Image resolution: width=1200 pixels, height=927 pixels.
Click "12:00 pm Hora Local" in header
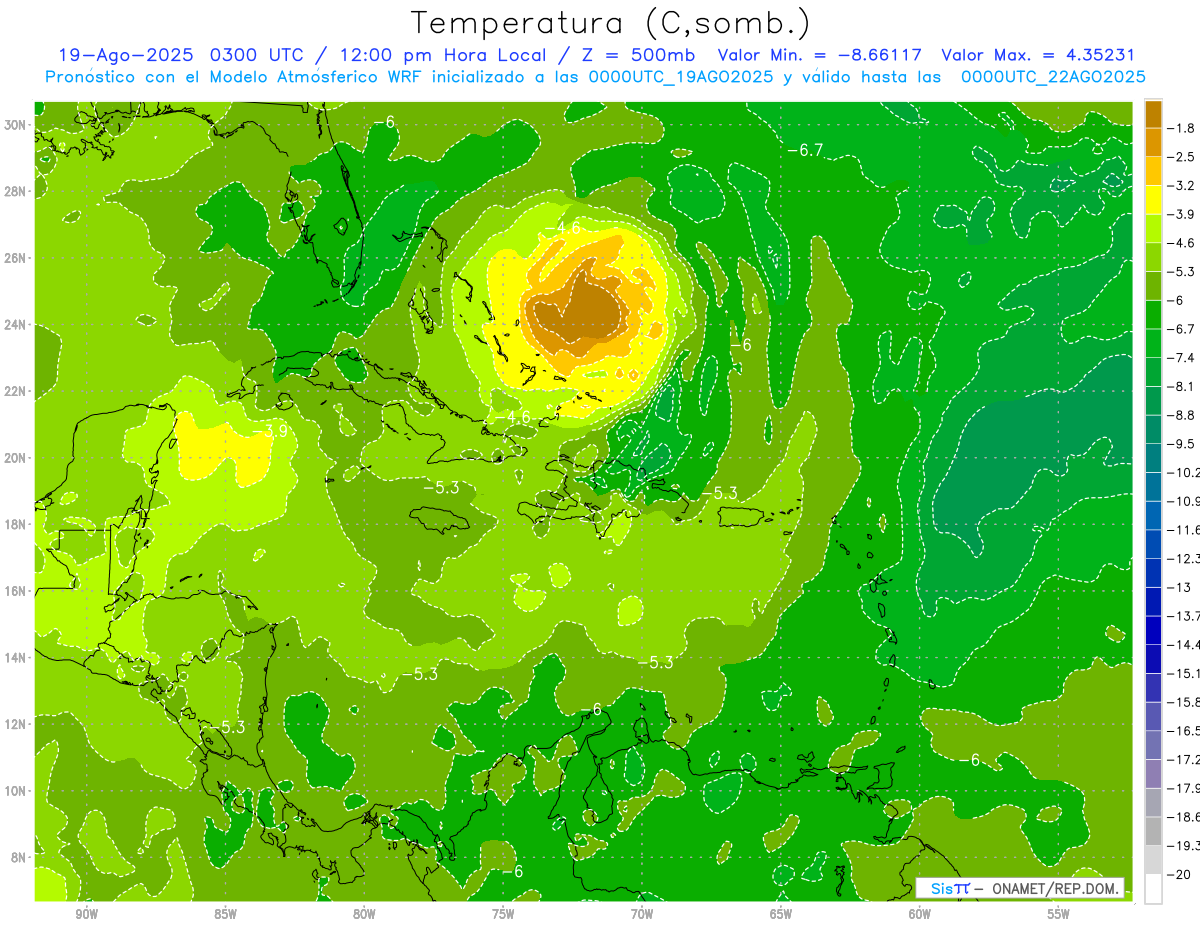click(442, 55)
